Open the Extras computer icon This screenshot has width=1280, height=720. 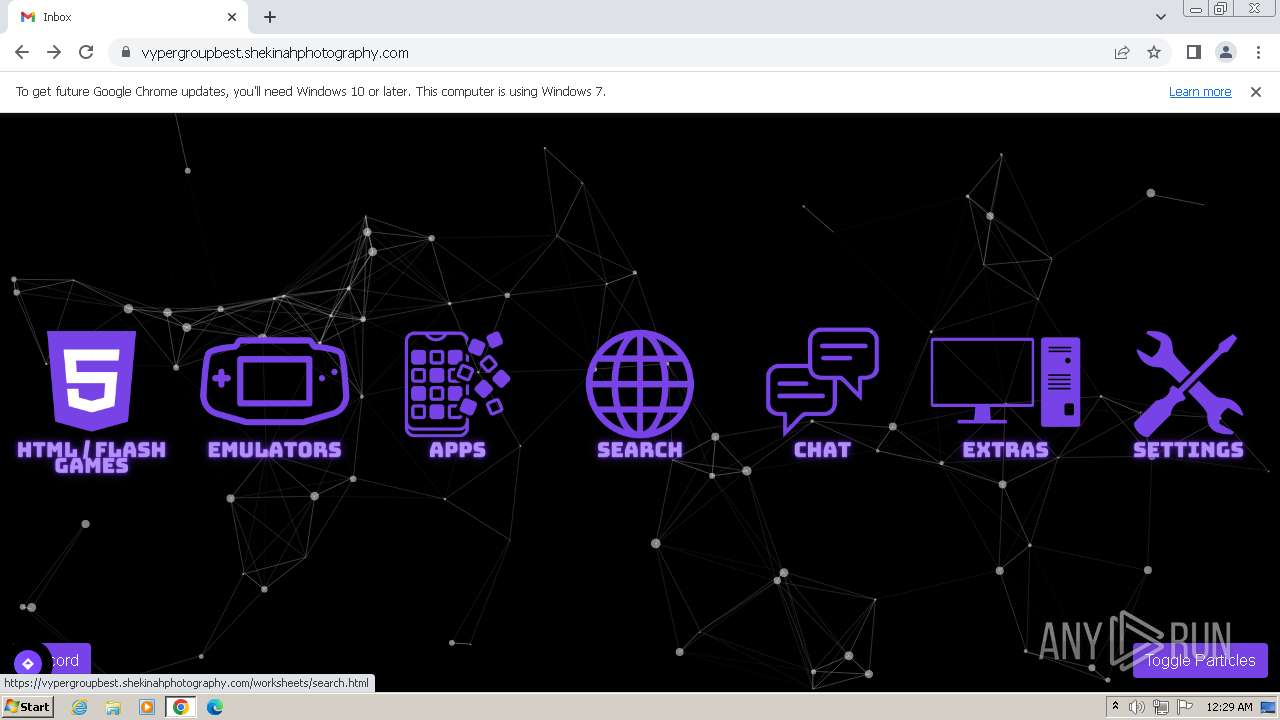1005,382
